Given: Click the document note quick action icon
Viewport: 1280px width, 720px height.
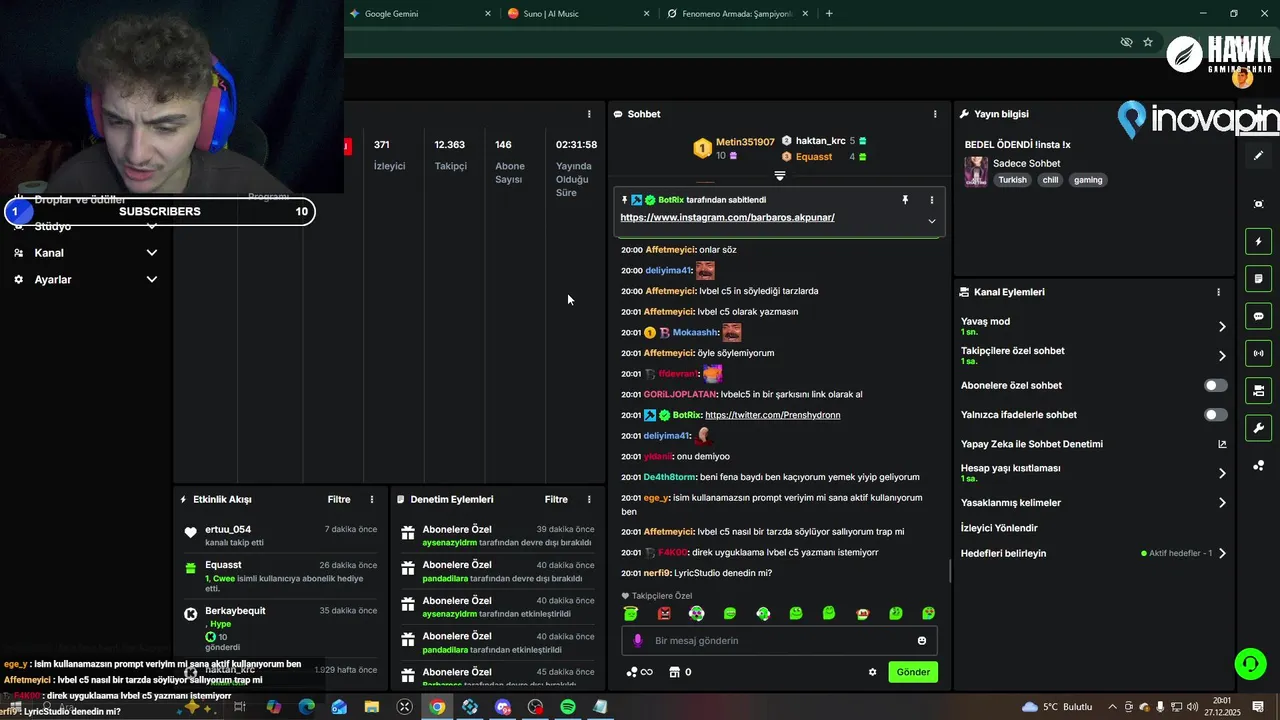Looking at the screenshot, I should click(x=1258, y=278).
